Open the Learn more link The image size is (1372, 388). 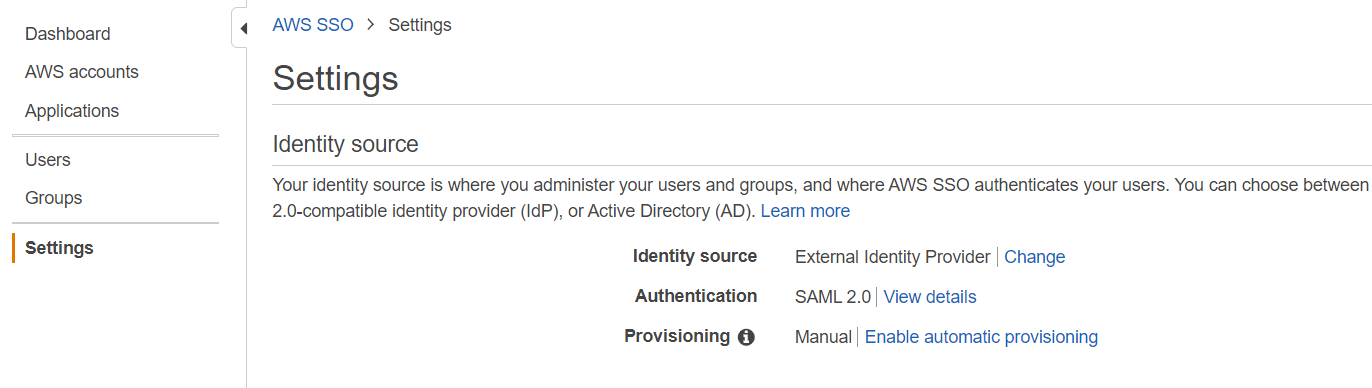click(x=805, y=211)
